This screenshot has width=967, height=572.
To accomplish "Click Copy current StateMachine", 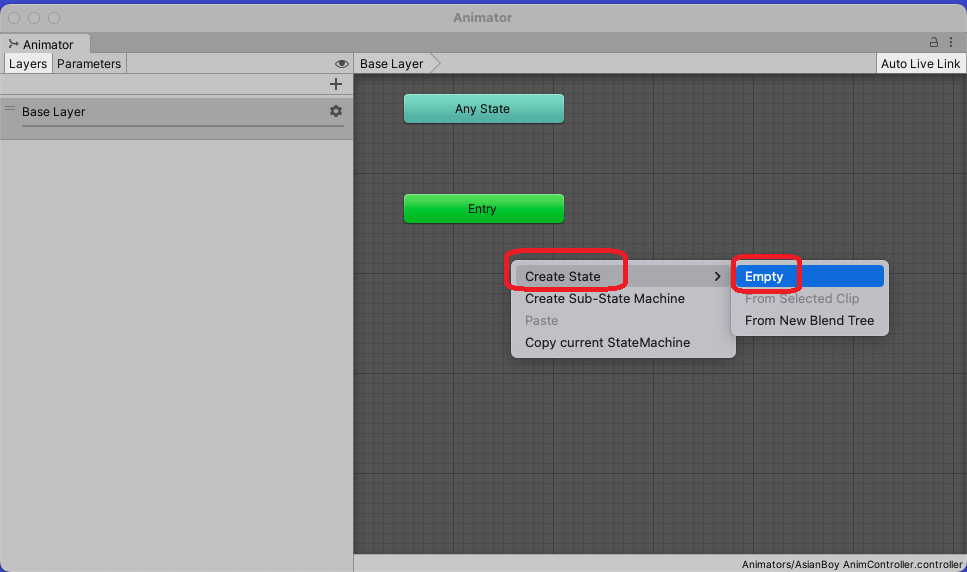I will [x=607, y=343].
